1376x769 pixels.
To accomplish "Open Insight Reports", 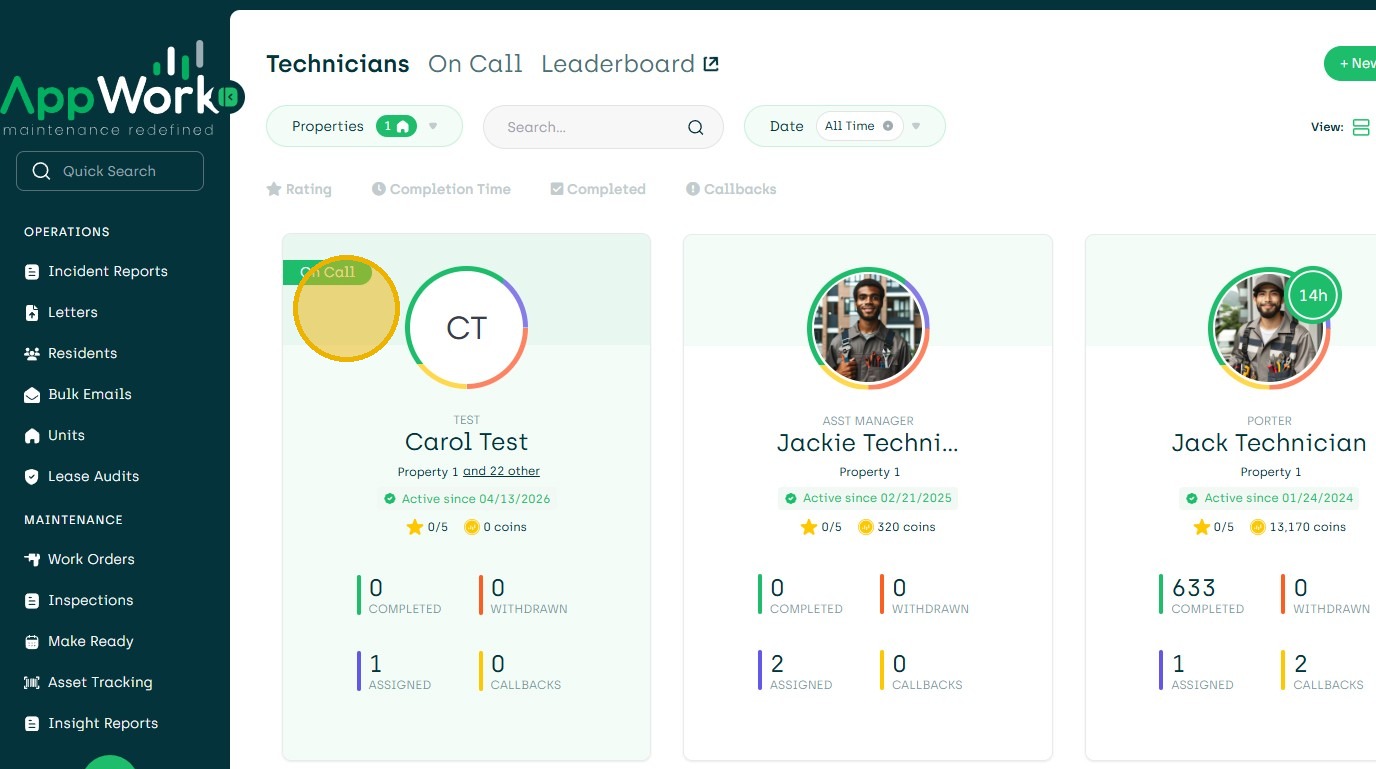I will 91,723.
